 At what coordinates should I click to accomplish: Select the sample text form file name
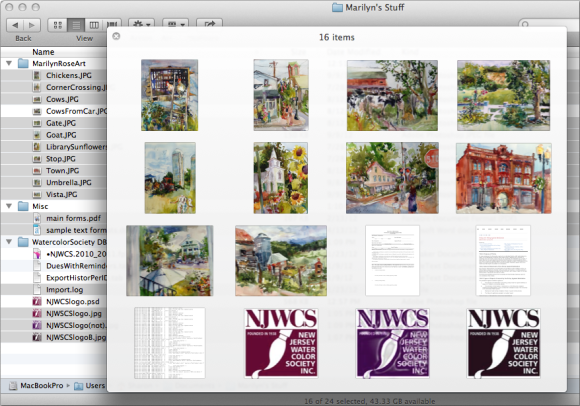tap(76, 230)
